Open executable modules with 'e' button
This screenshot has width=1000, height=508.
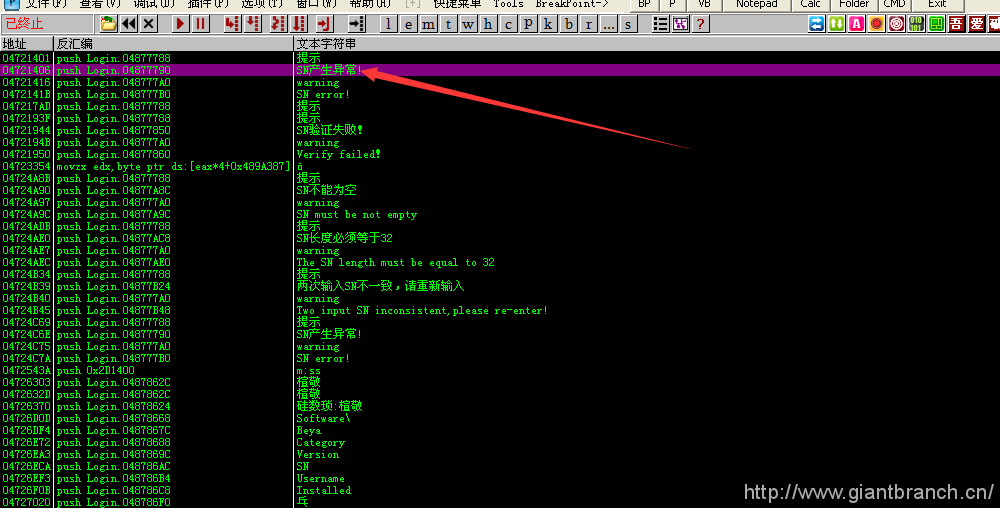408,24
